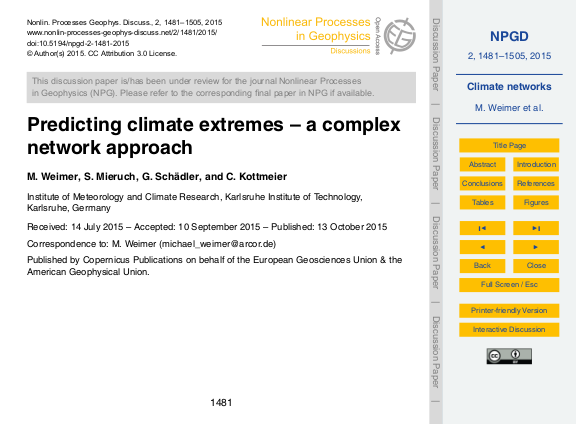Click the EGU globe logo
This screenshot has height=424, width=576.
coord(400,36)
